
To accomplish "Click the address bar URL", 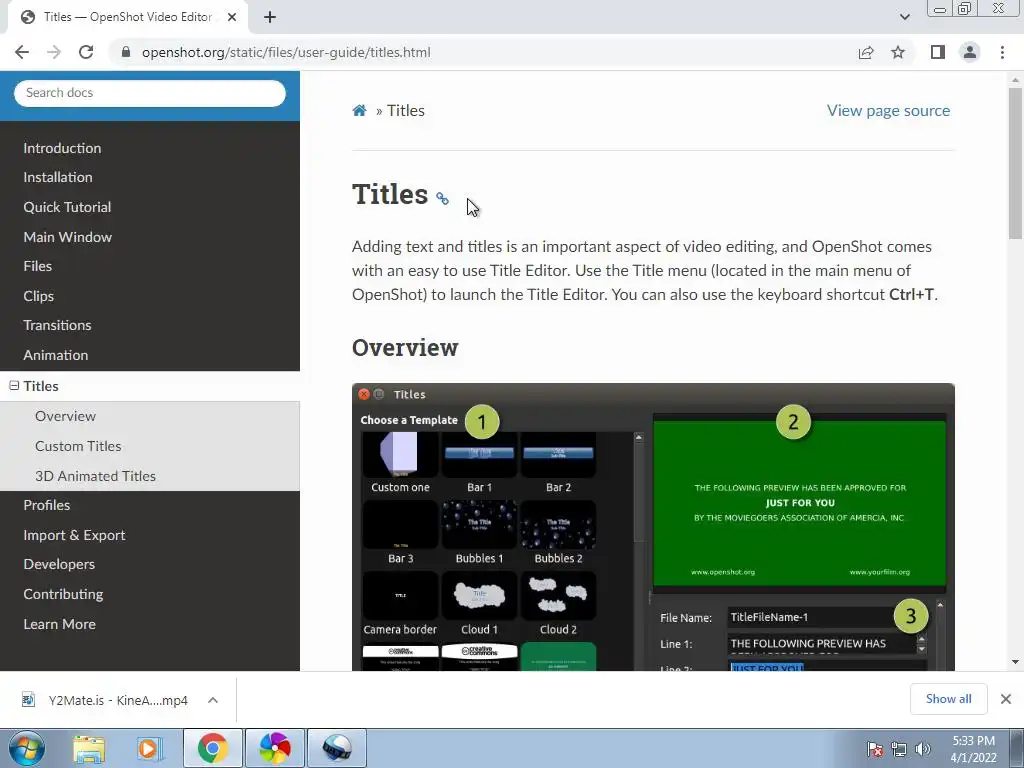I will coord(286,52).
